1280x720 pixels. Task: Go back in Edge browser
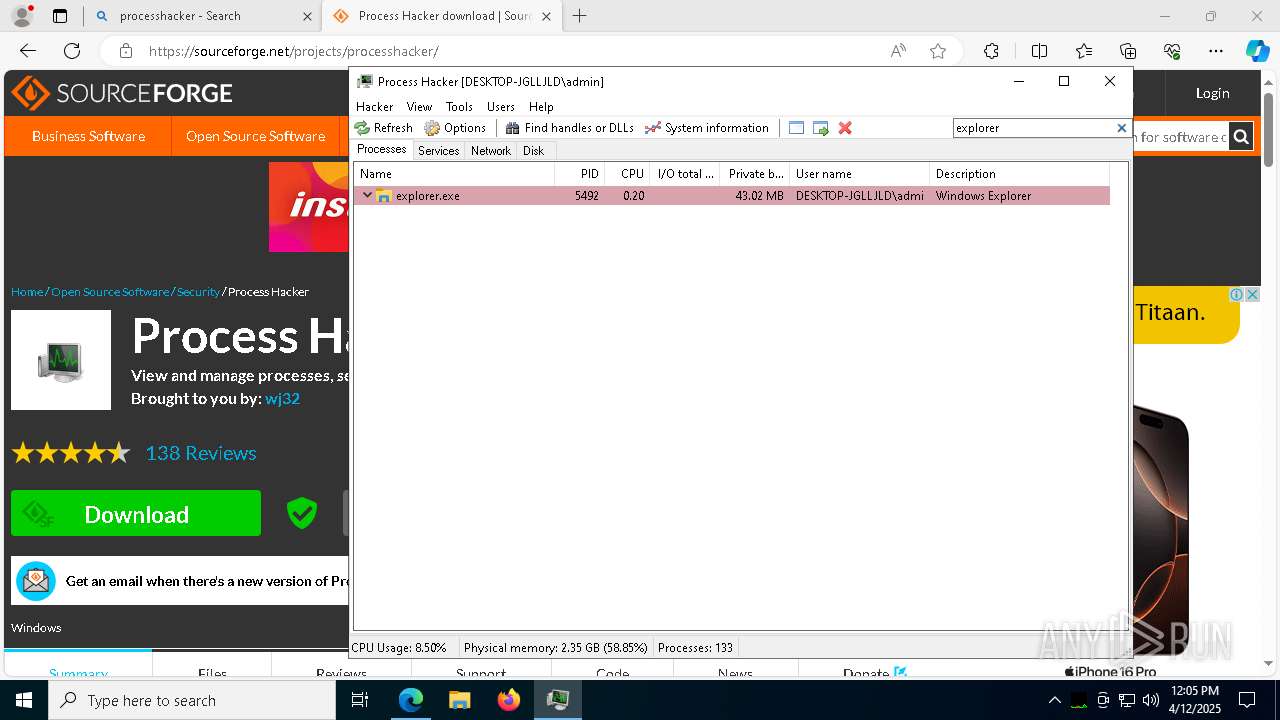click(28, 51)
